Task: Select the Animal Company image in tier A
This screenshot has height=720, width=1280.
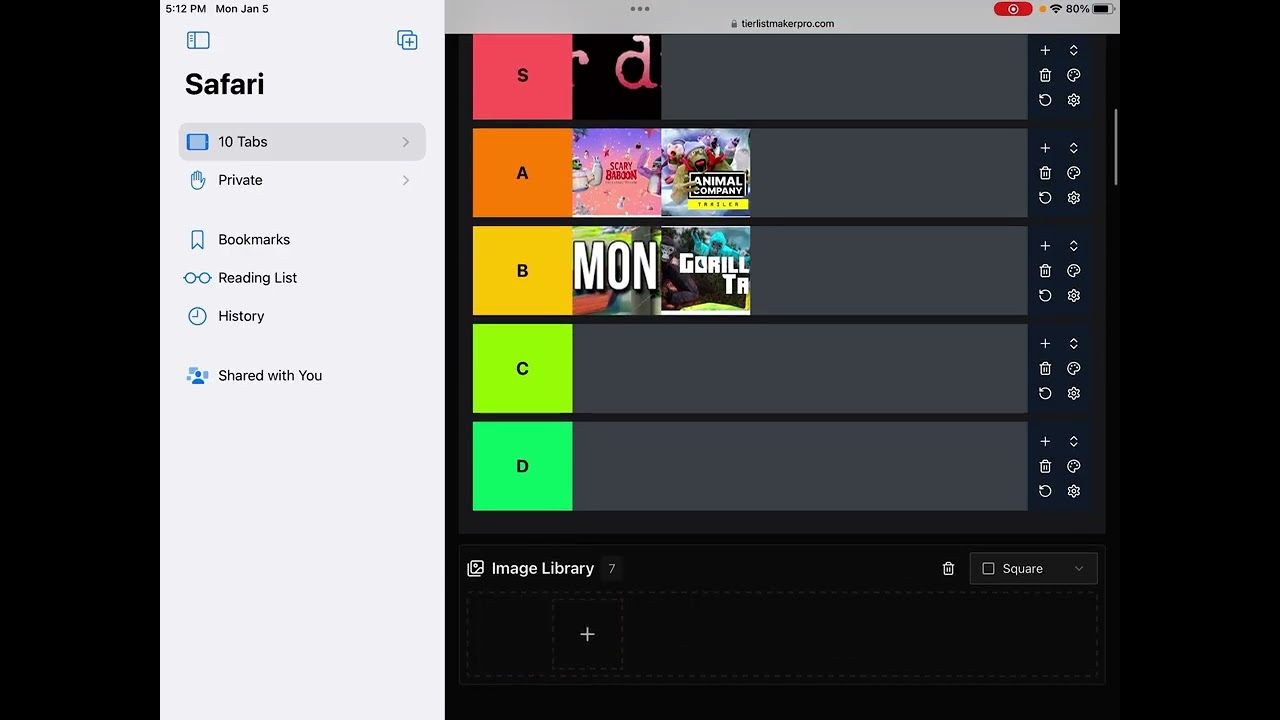Action: point(706,173)
